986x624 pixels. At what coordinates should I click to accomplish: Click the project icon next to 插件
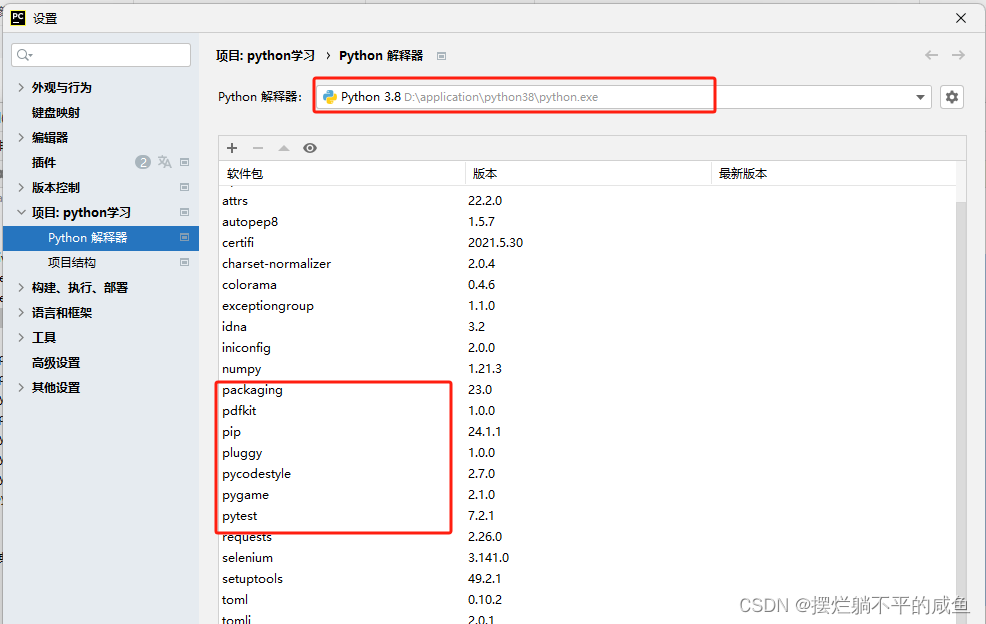coord(184,162)
